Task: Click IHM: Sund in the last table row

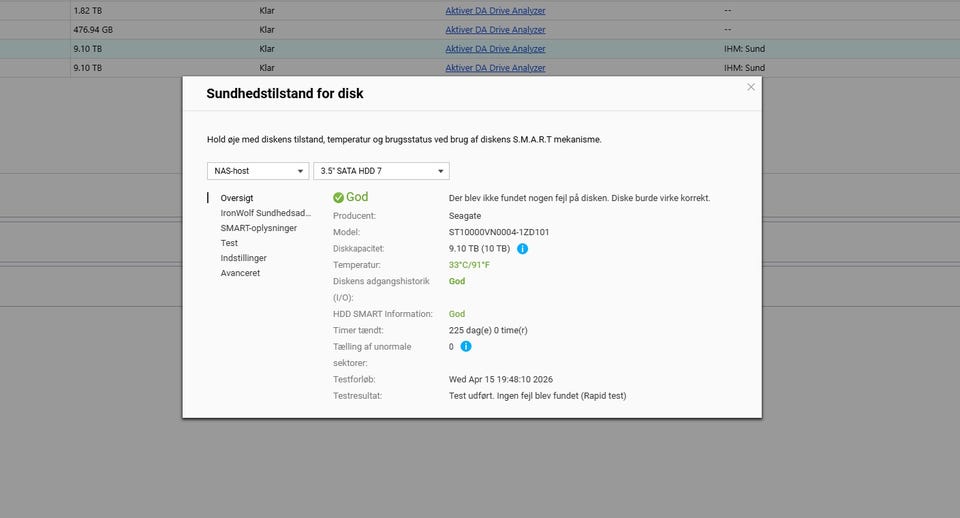Action: click(744, 67)
